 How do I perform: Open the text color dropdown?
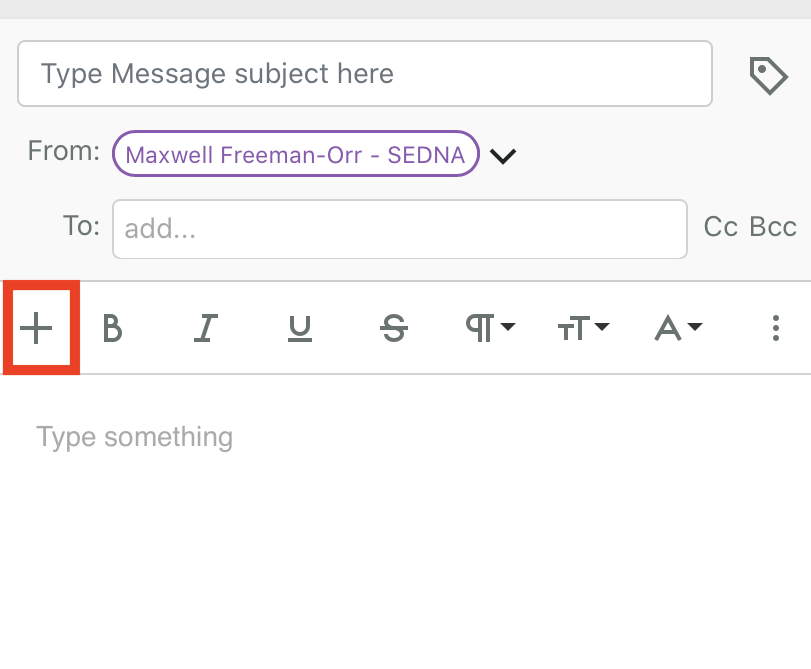[677, 328]
